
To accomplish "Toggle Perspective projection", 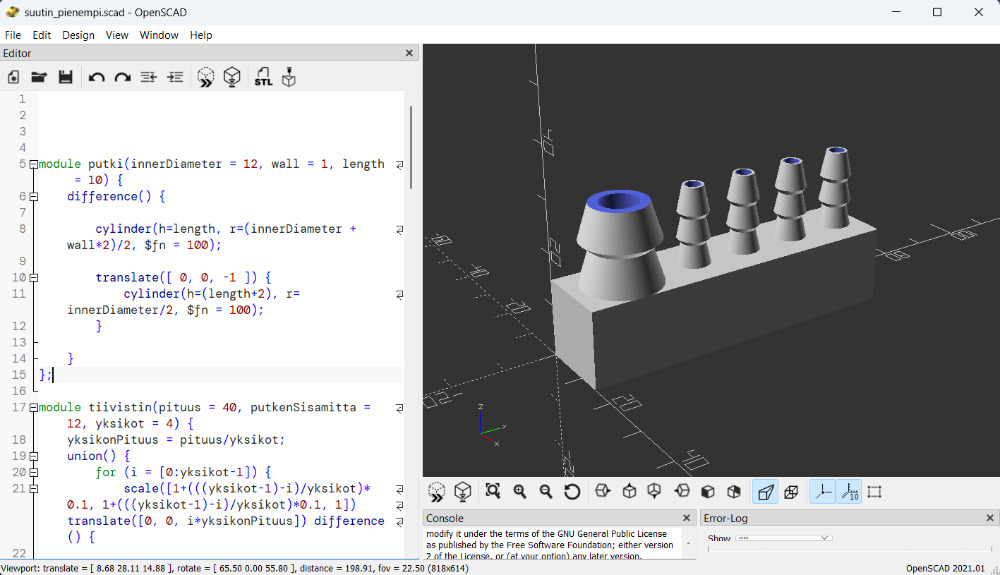I will pyautogui.click(x=765, y=491).
